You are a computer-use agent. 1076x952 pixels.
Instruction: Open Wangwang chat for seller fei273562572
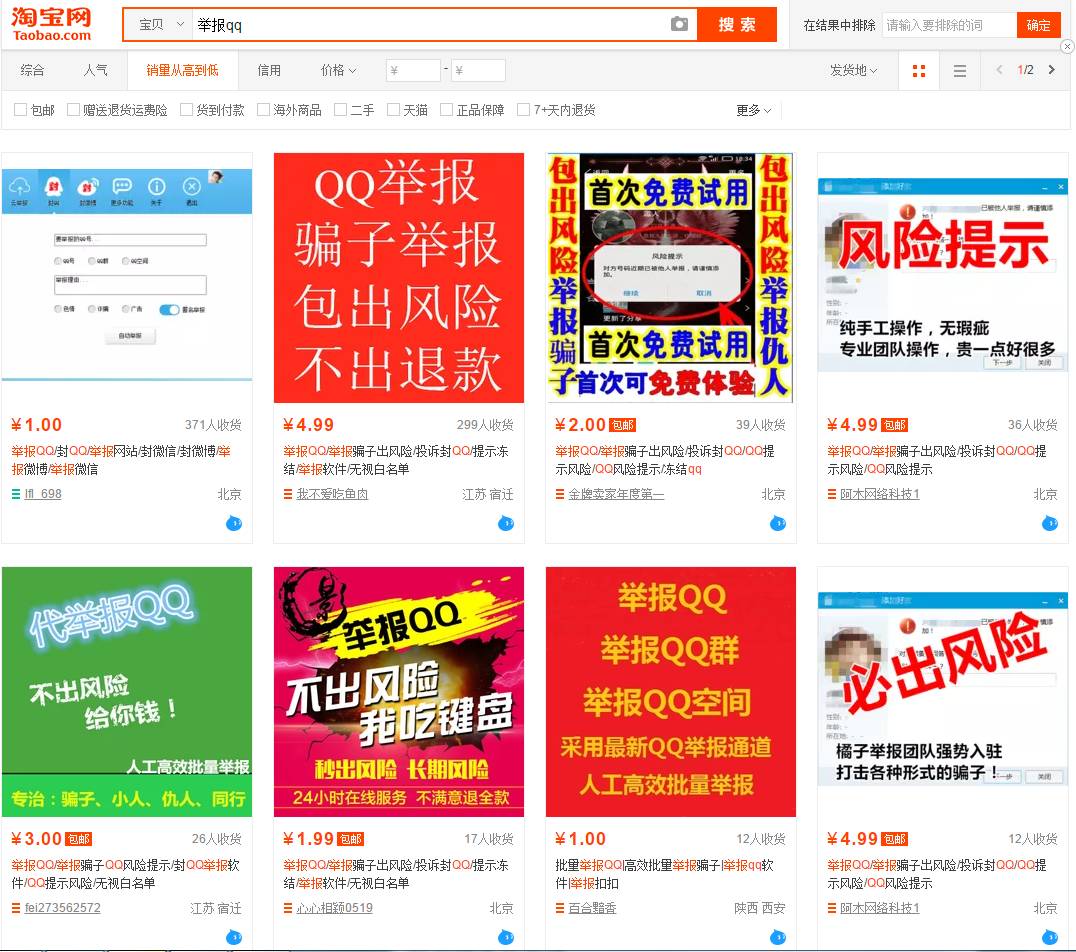coord(234,938)
